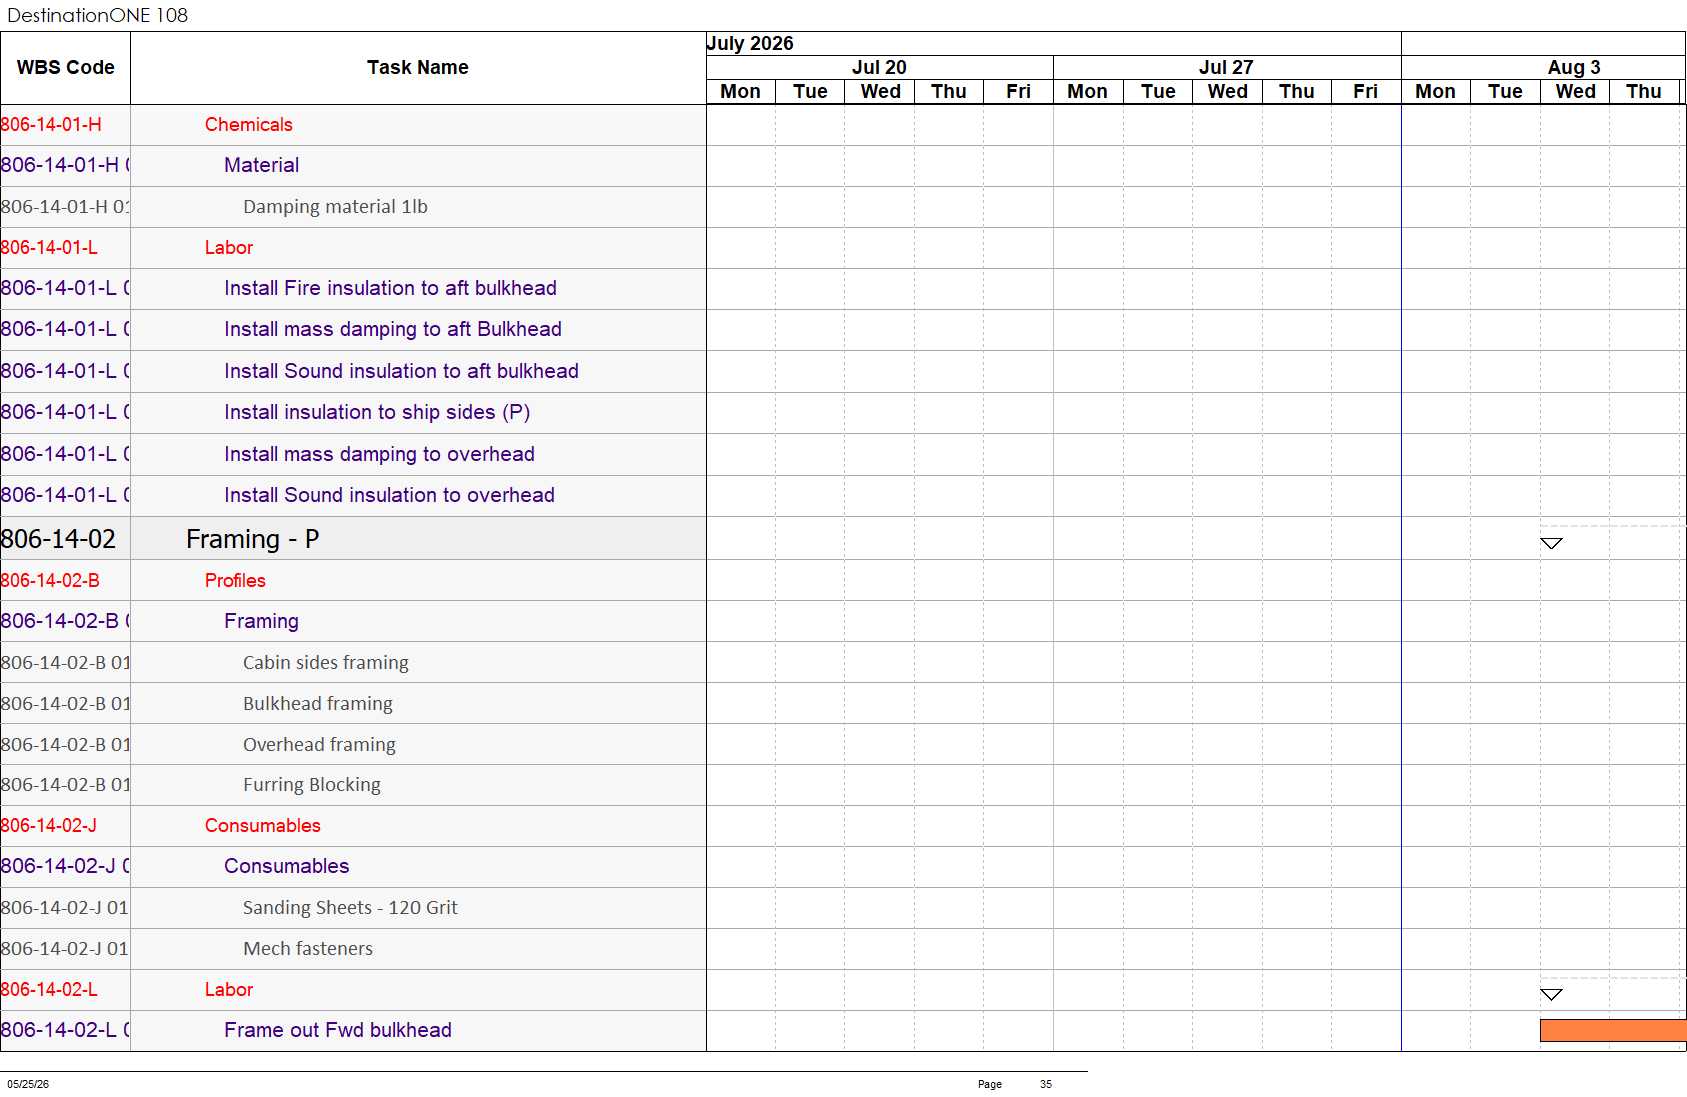
Task: Click Cabin sides framing row
Action: point(353,663)
